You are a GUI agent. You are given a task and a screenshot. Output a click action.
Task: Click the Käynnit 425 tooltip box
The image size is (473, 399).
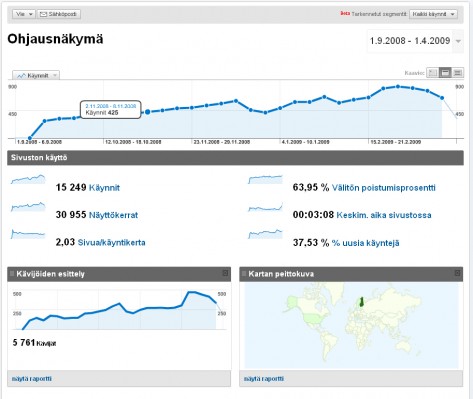pos(110,109)
